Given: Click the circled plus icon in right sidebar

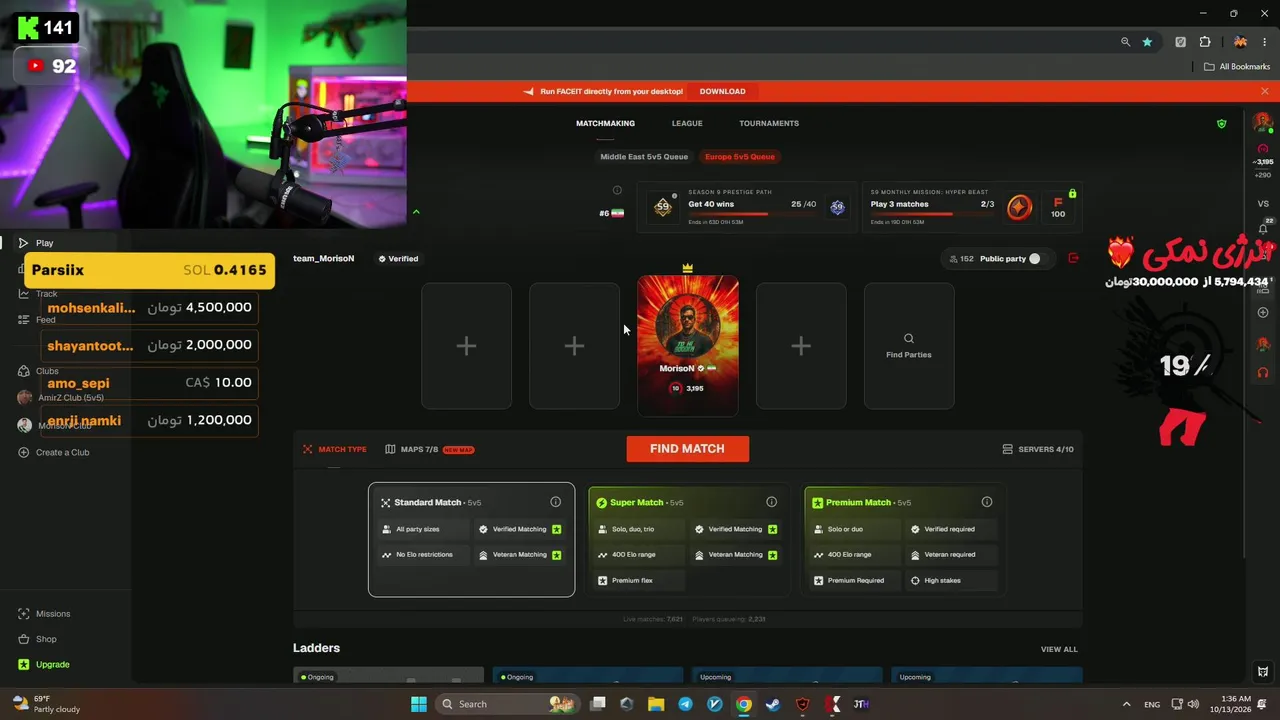Looking at the screenshot, I should tap(1263, 313).
